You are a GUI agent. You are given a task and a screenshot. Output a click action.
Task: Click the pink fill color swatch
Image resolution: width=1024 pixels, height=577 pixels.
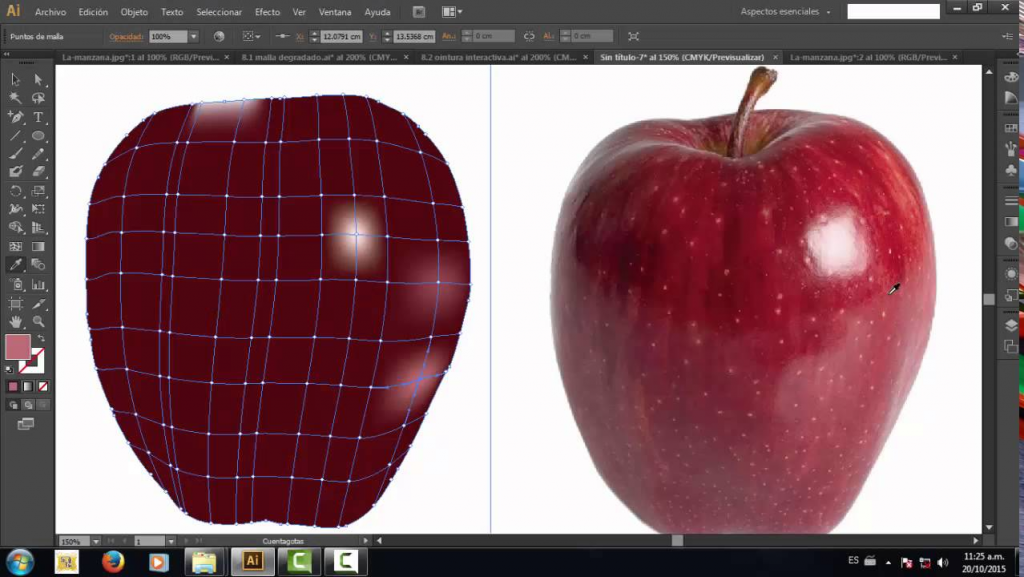click(x=18, y=347)
